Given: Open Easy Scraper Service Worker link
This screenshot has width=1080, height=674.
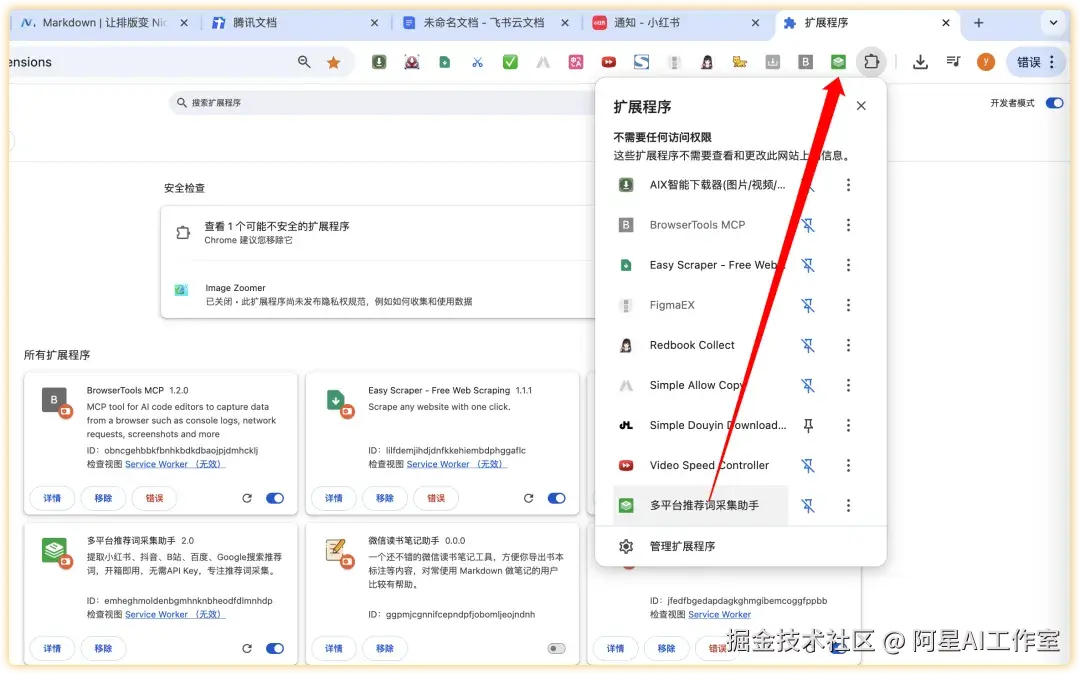Looking at the screenshot, I should (x=457, y=464).
